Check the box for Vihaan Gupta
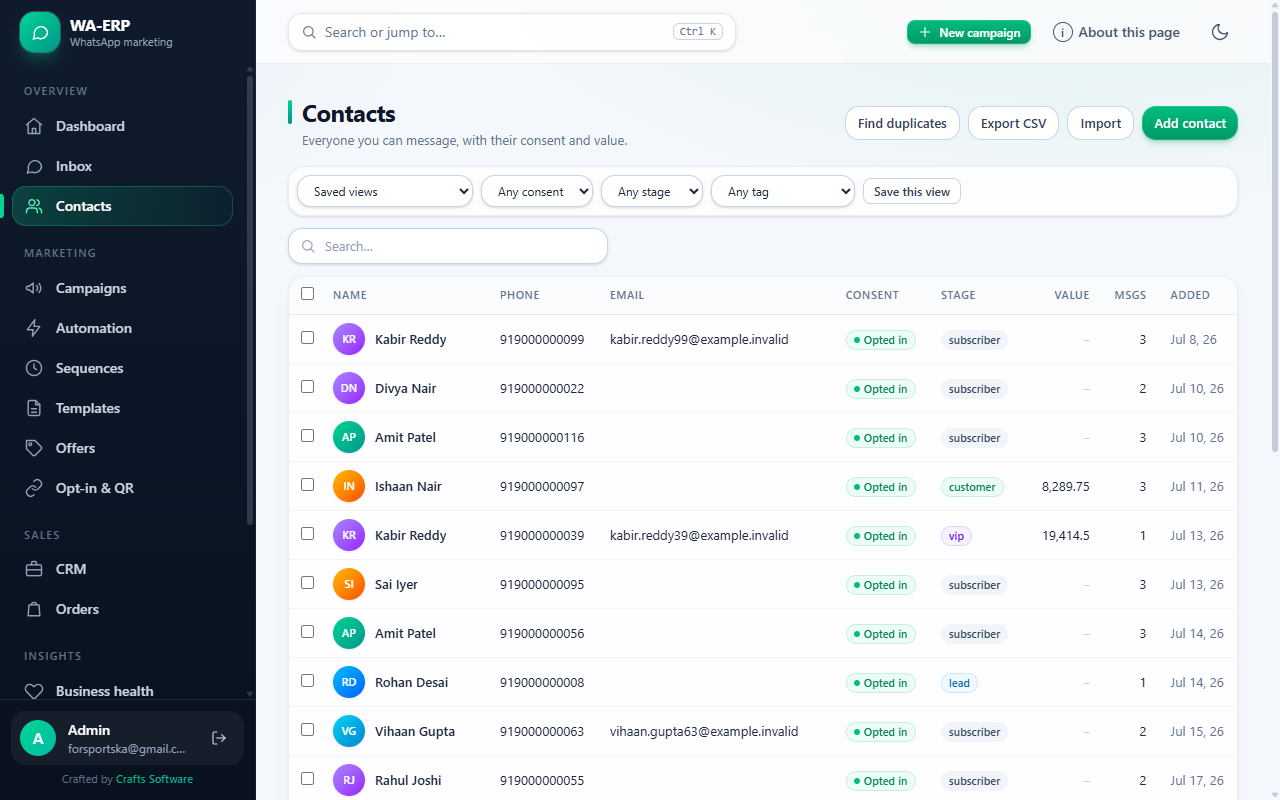This screenshot has height=800, width=1280. click(x=308, y=730)
